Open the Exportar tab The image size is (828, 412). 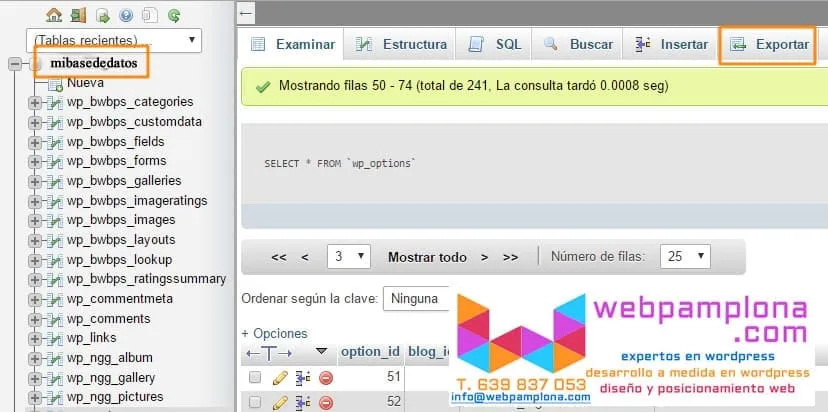[769, 44]
